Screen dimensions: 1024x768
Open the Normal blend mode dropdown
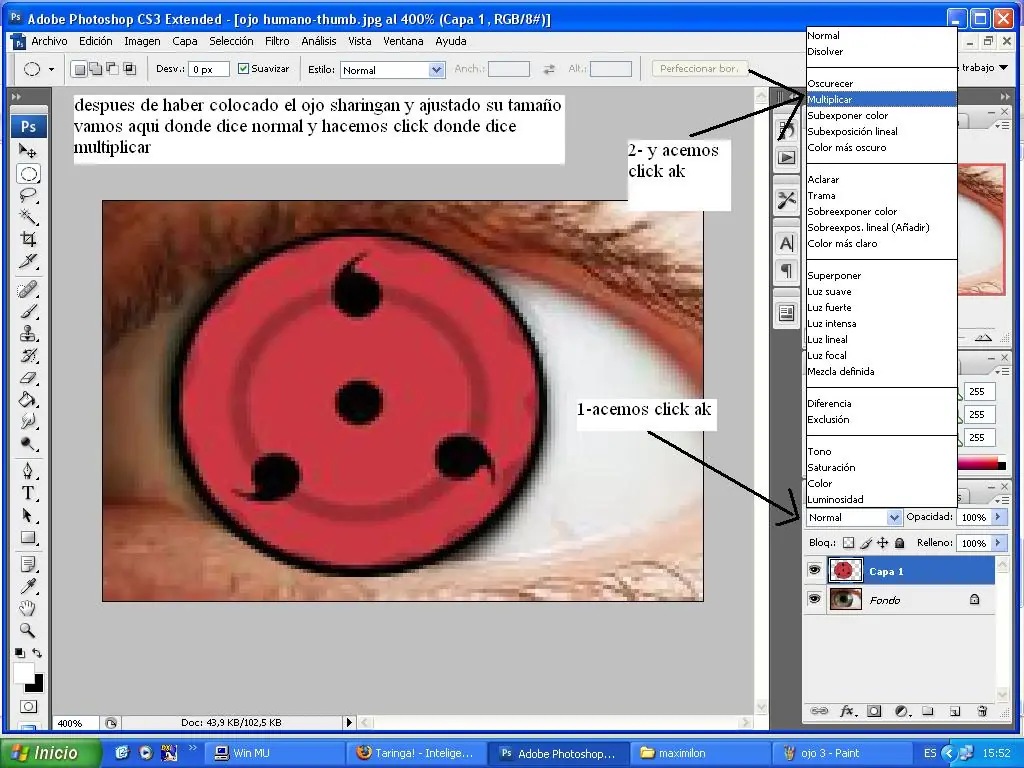coord(854,517)
